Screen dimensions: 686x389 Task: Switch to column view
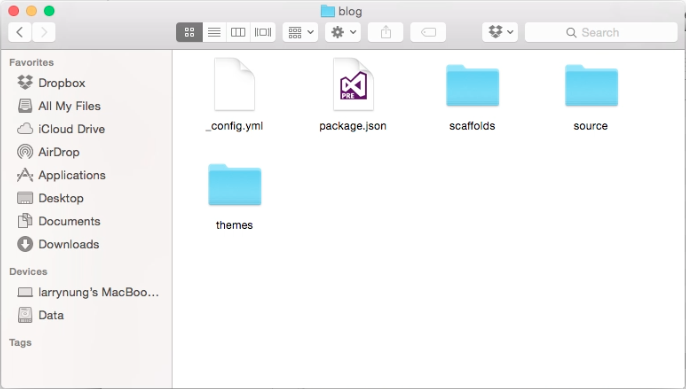coord(238,32)
